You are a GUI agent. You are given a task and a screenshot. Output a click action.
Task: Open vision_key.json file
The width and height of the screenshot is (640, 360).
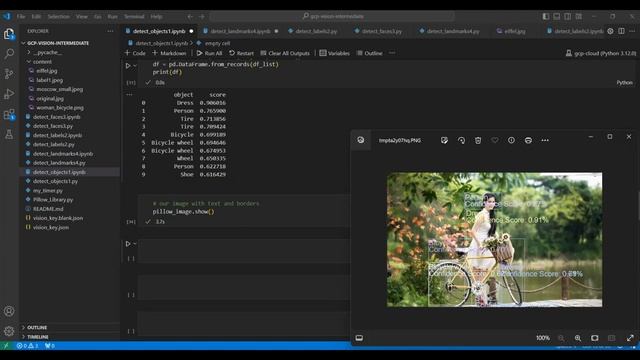(x=51, y=227)
